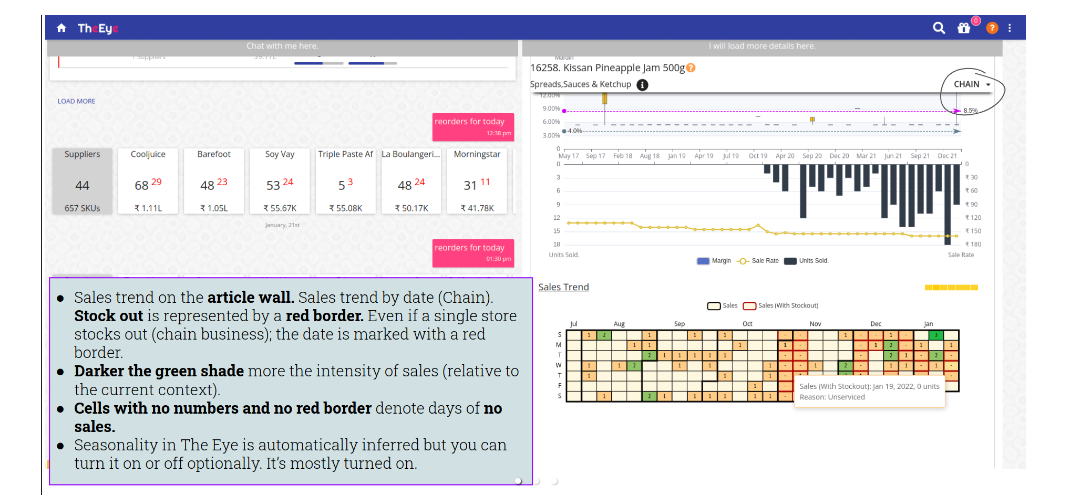
Task: Show info for Spreads, Sauces & Ketchup
Action: pyautogui.click(x=642, y=85)
